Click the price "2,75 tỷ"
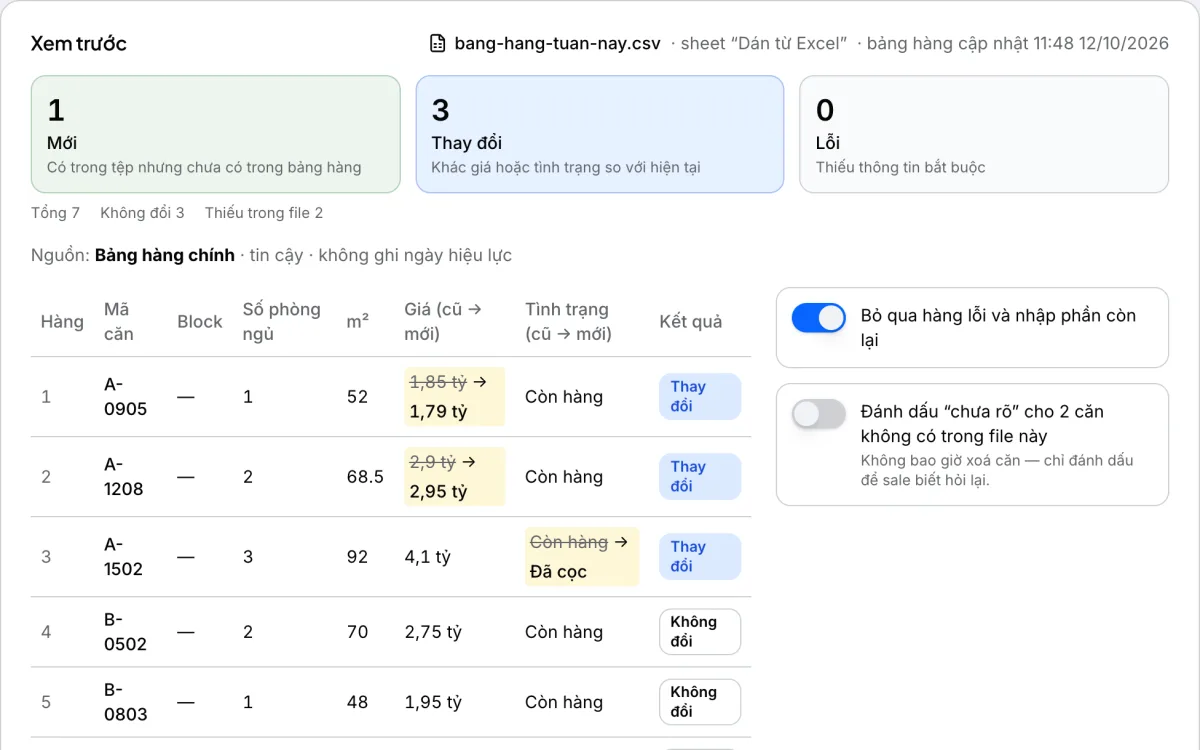 coord(434,632)
